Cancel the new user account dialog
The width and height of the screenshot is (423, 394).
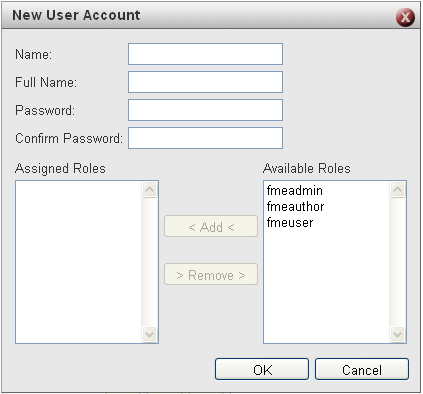click(x=362, y=369)
